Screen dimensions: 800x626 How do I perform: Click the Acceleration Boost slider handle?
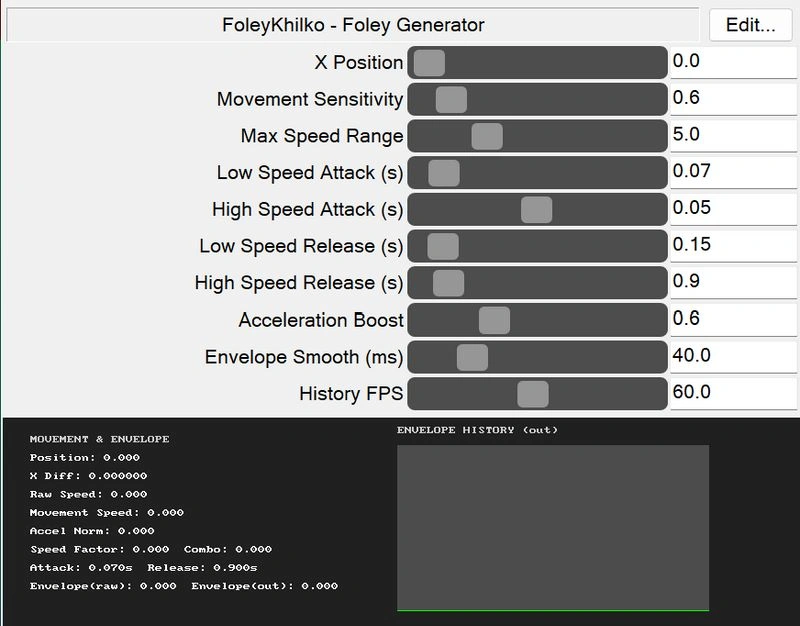click(494, 320)
